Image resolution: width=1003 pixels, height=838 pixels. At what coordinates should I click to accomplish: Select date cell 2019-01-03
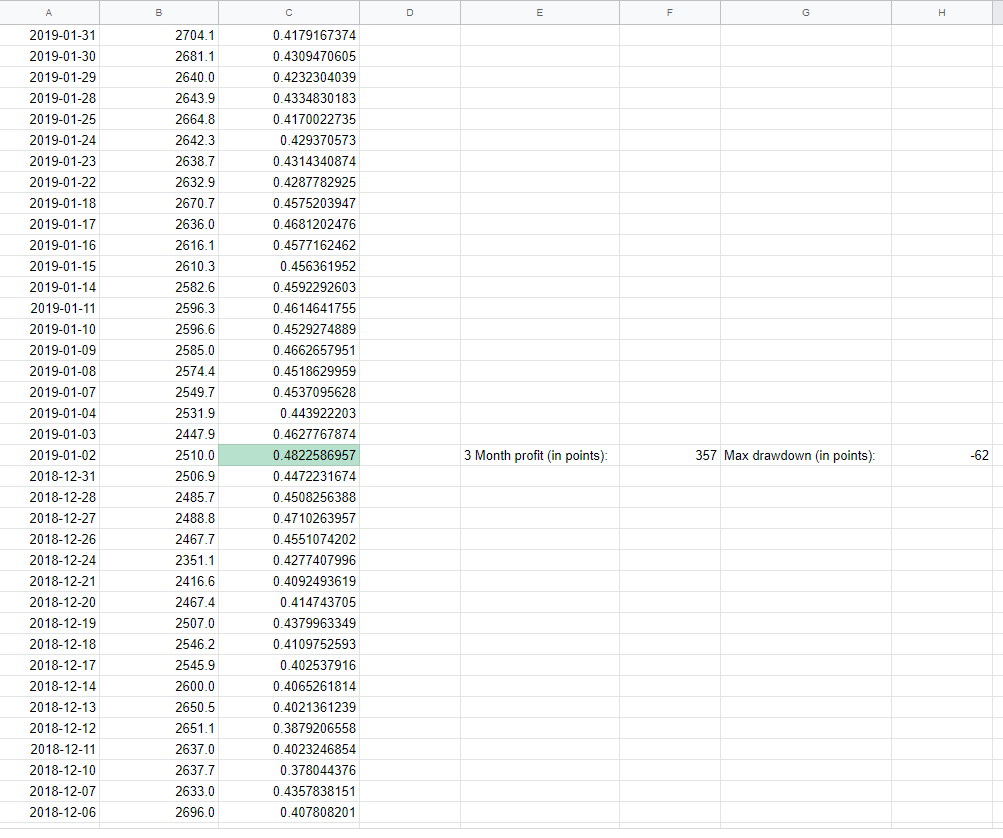(49, 434)
